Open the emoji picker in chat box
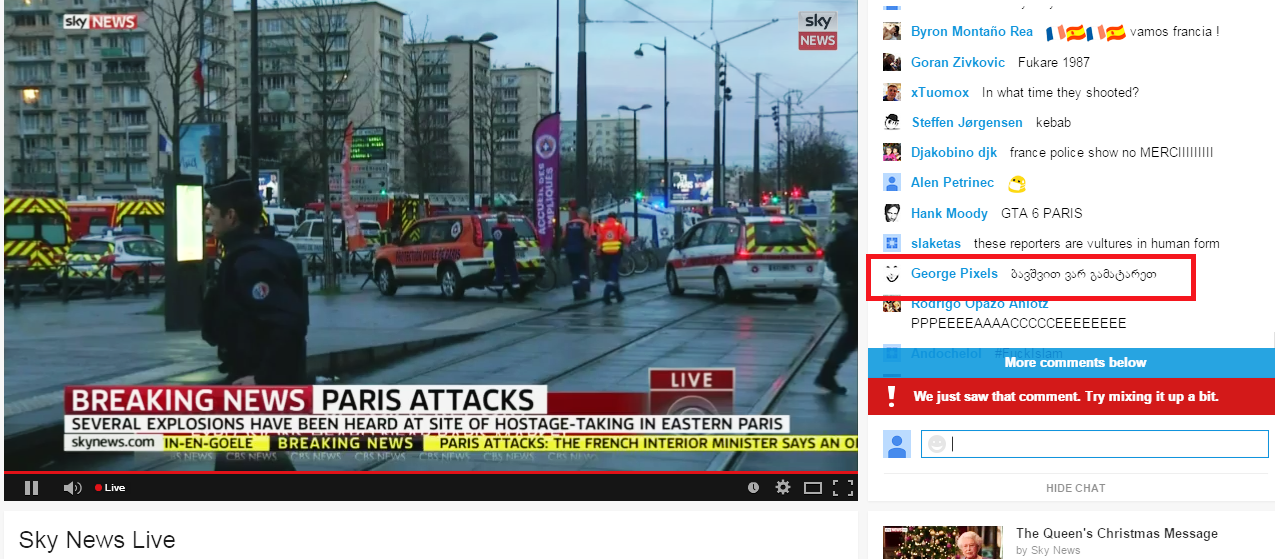The width and height of the screenshot is (1275, 559). [936, 444]
